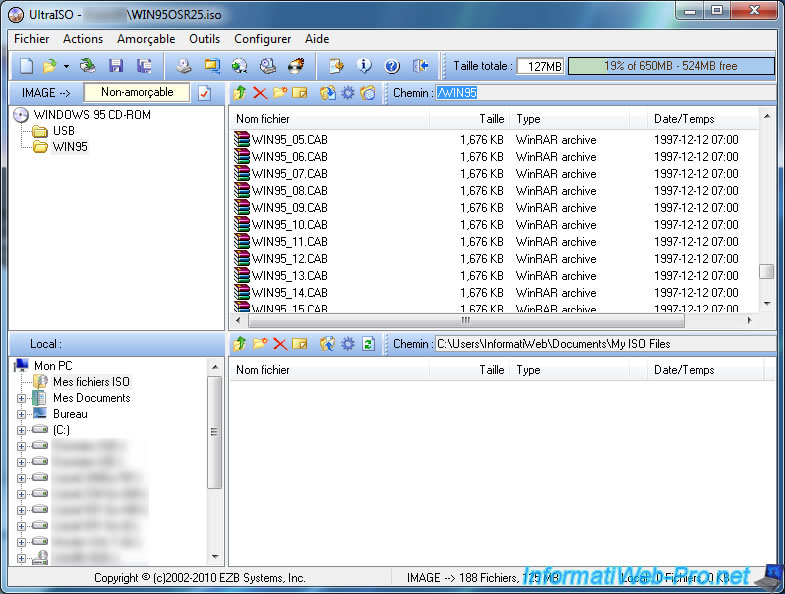Expand the Mes Documents tree node
Viewport: 785px width, 594px height.
click(21, 399)
